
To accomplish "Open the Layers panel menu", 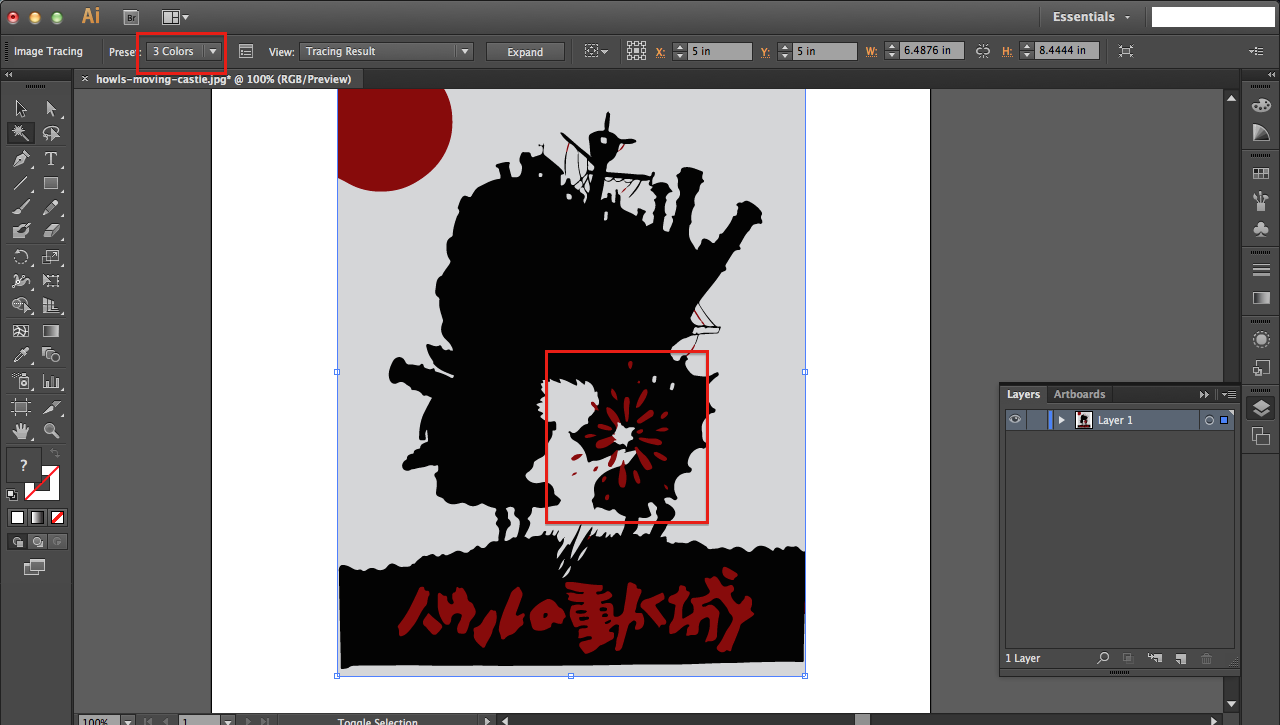I will [x=1230, y=394].
